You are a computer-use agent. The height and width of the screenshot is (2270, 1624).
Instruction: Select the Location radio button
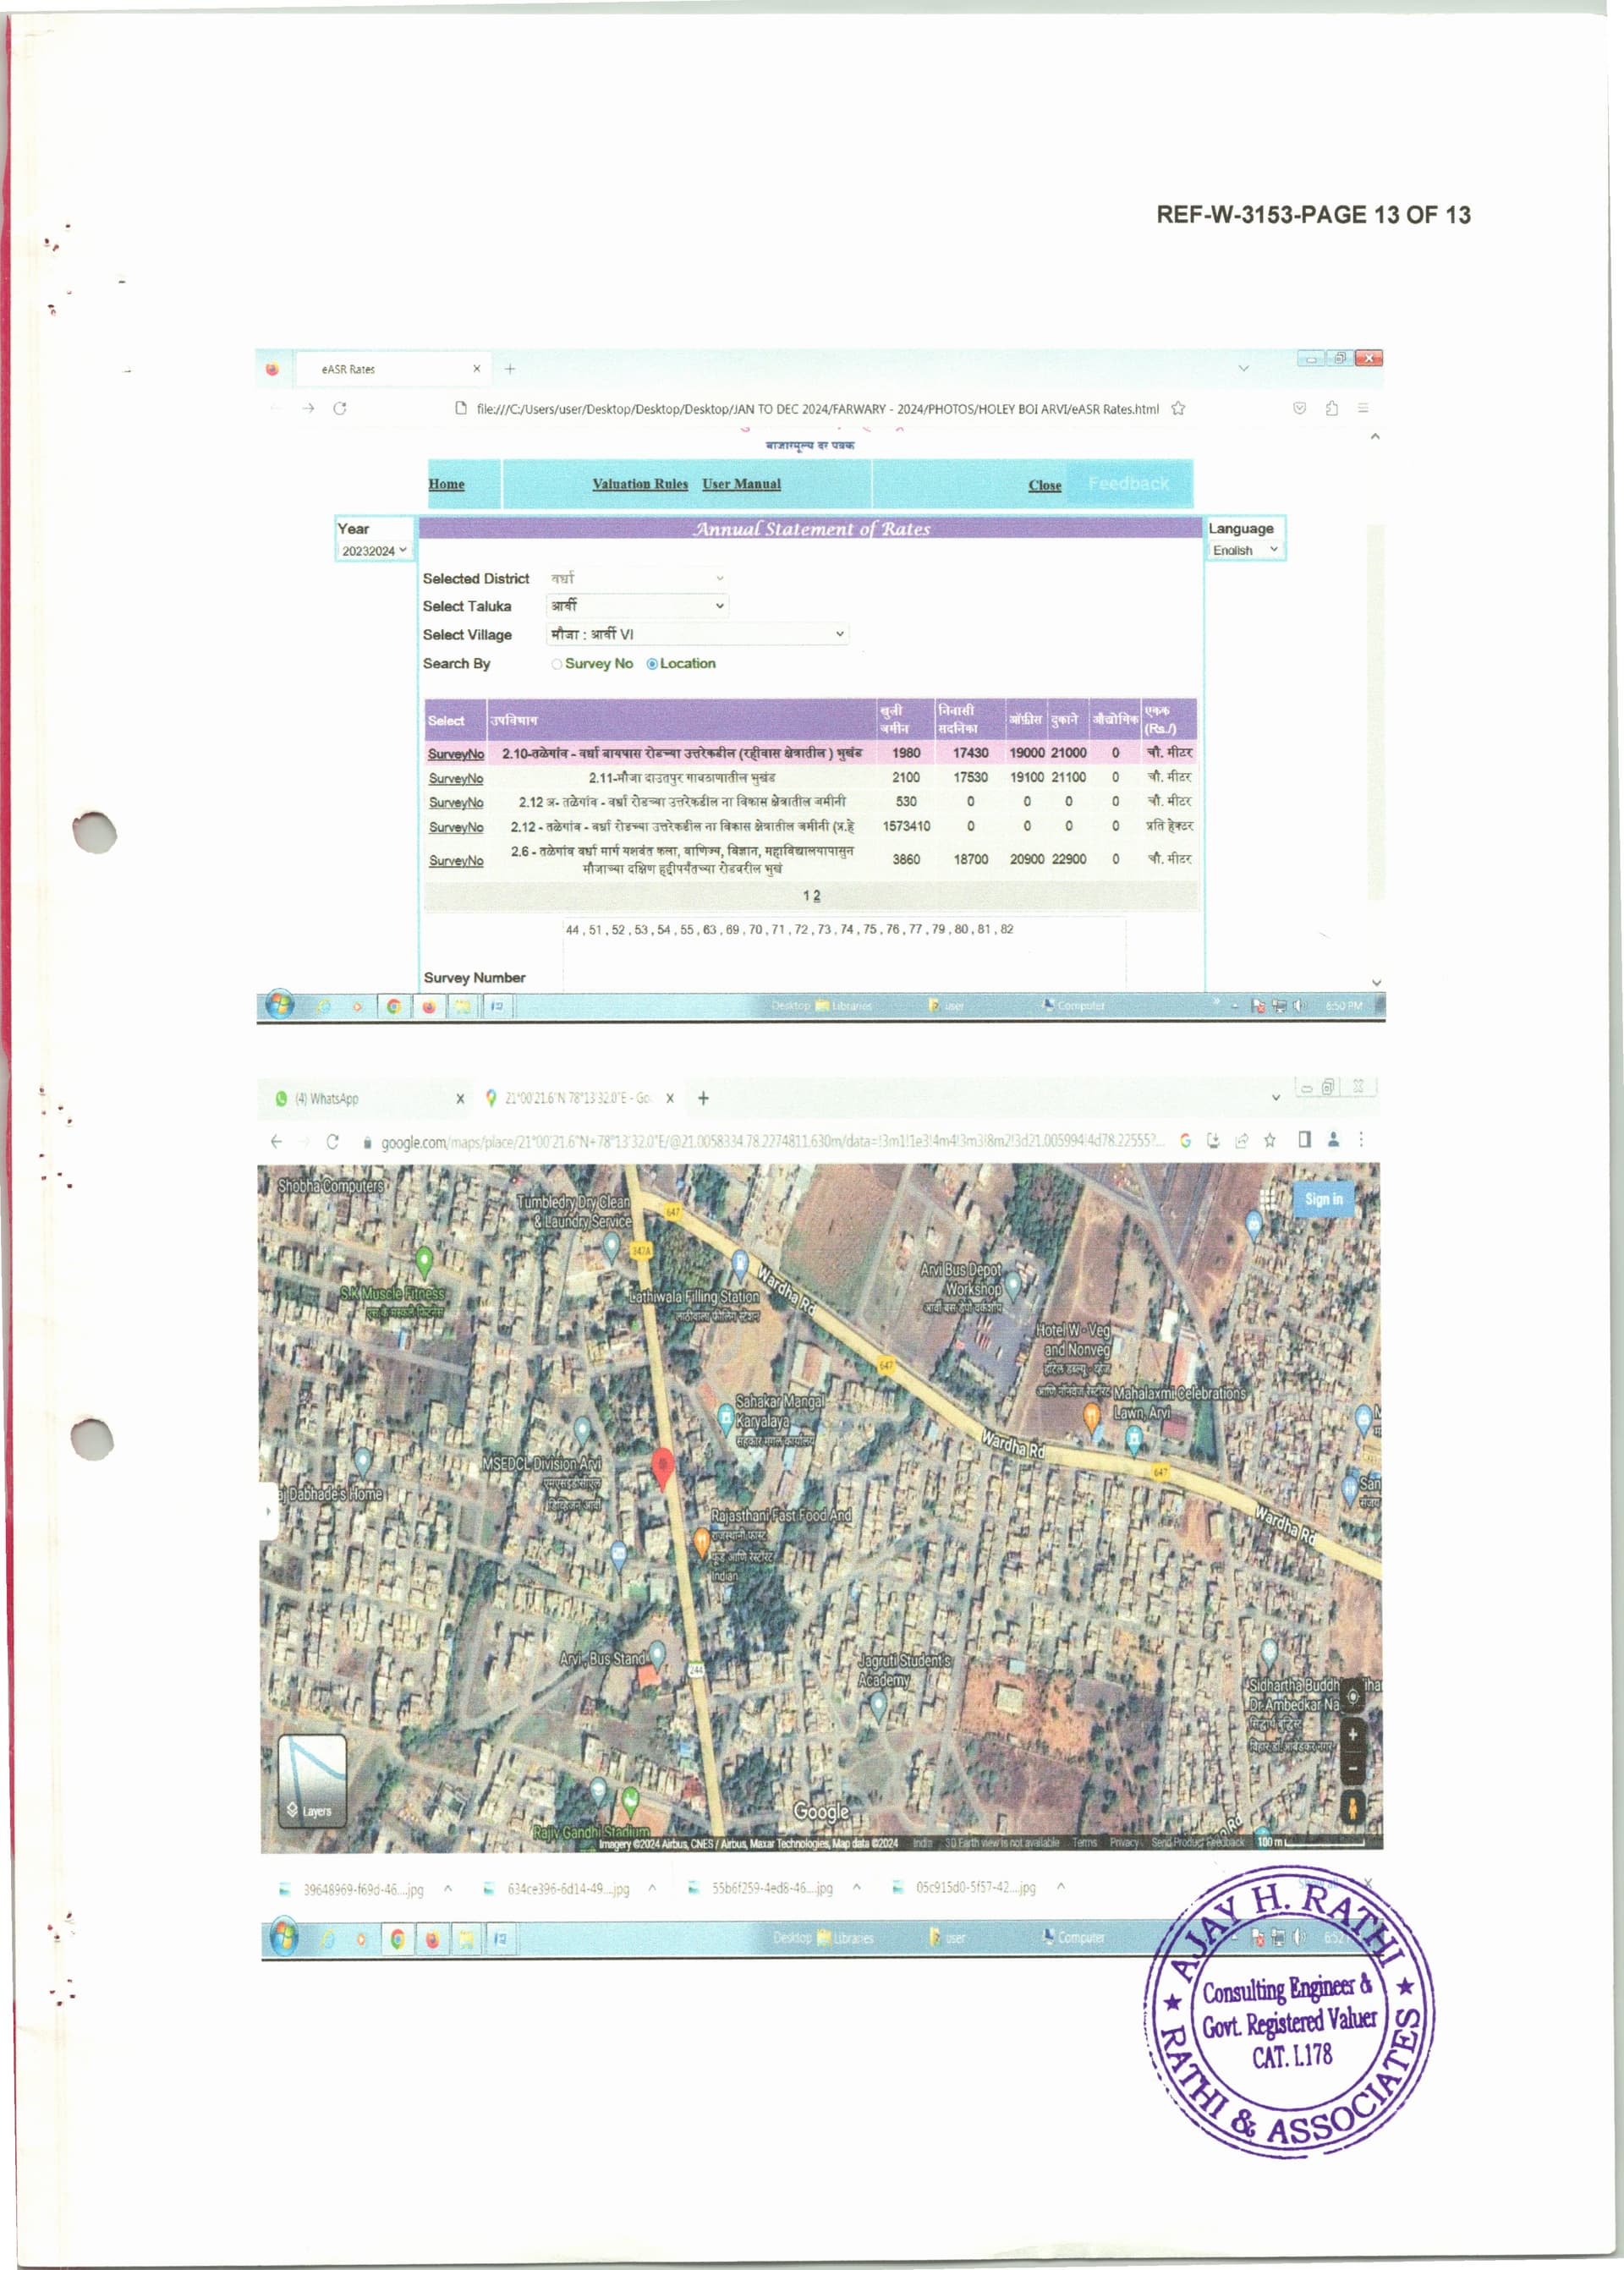tap(652, 664)
